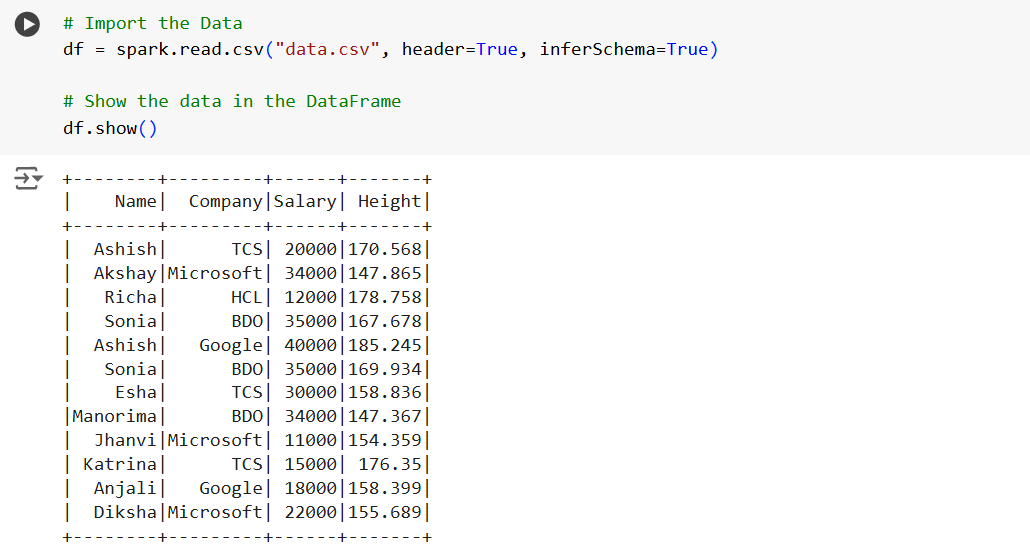Screen dimensions: 1030x553
Task: Run the code cell with the play button
Action: [28, 25]
